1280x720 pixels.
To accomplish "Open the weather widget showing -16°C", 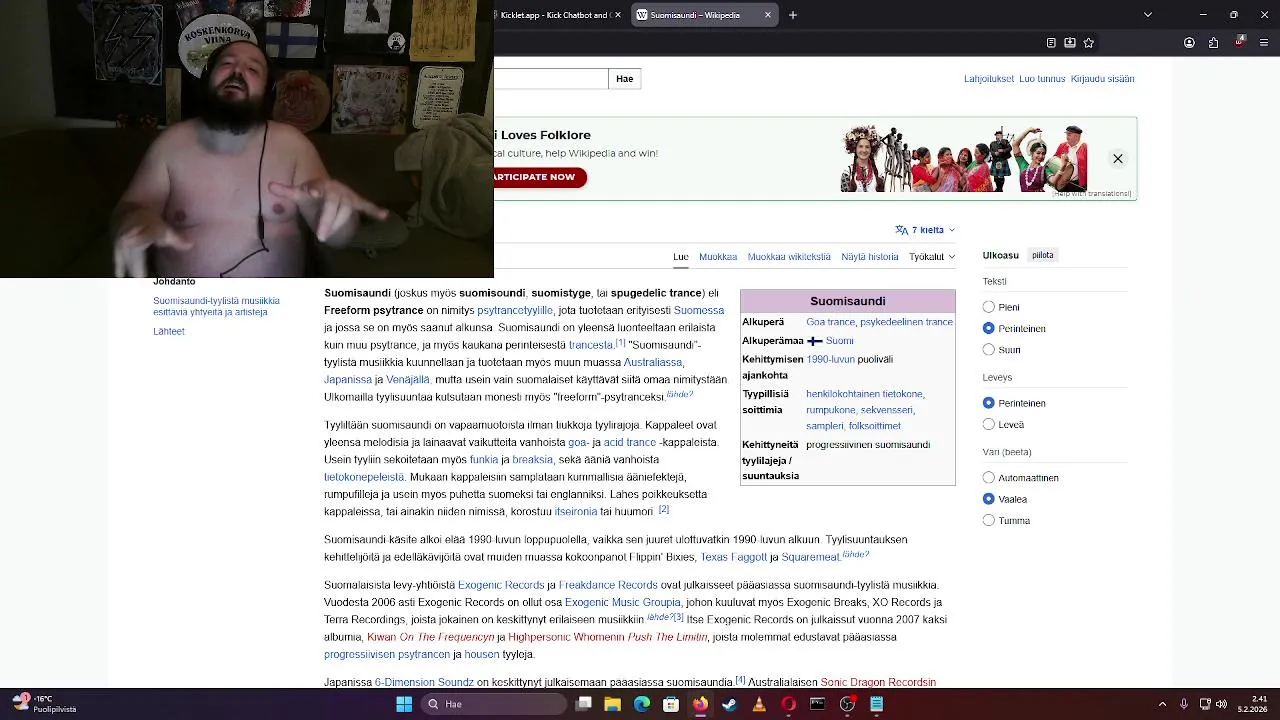I will tap(44, 704).
